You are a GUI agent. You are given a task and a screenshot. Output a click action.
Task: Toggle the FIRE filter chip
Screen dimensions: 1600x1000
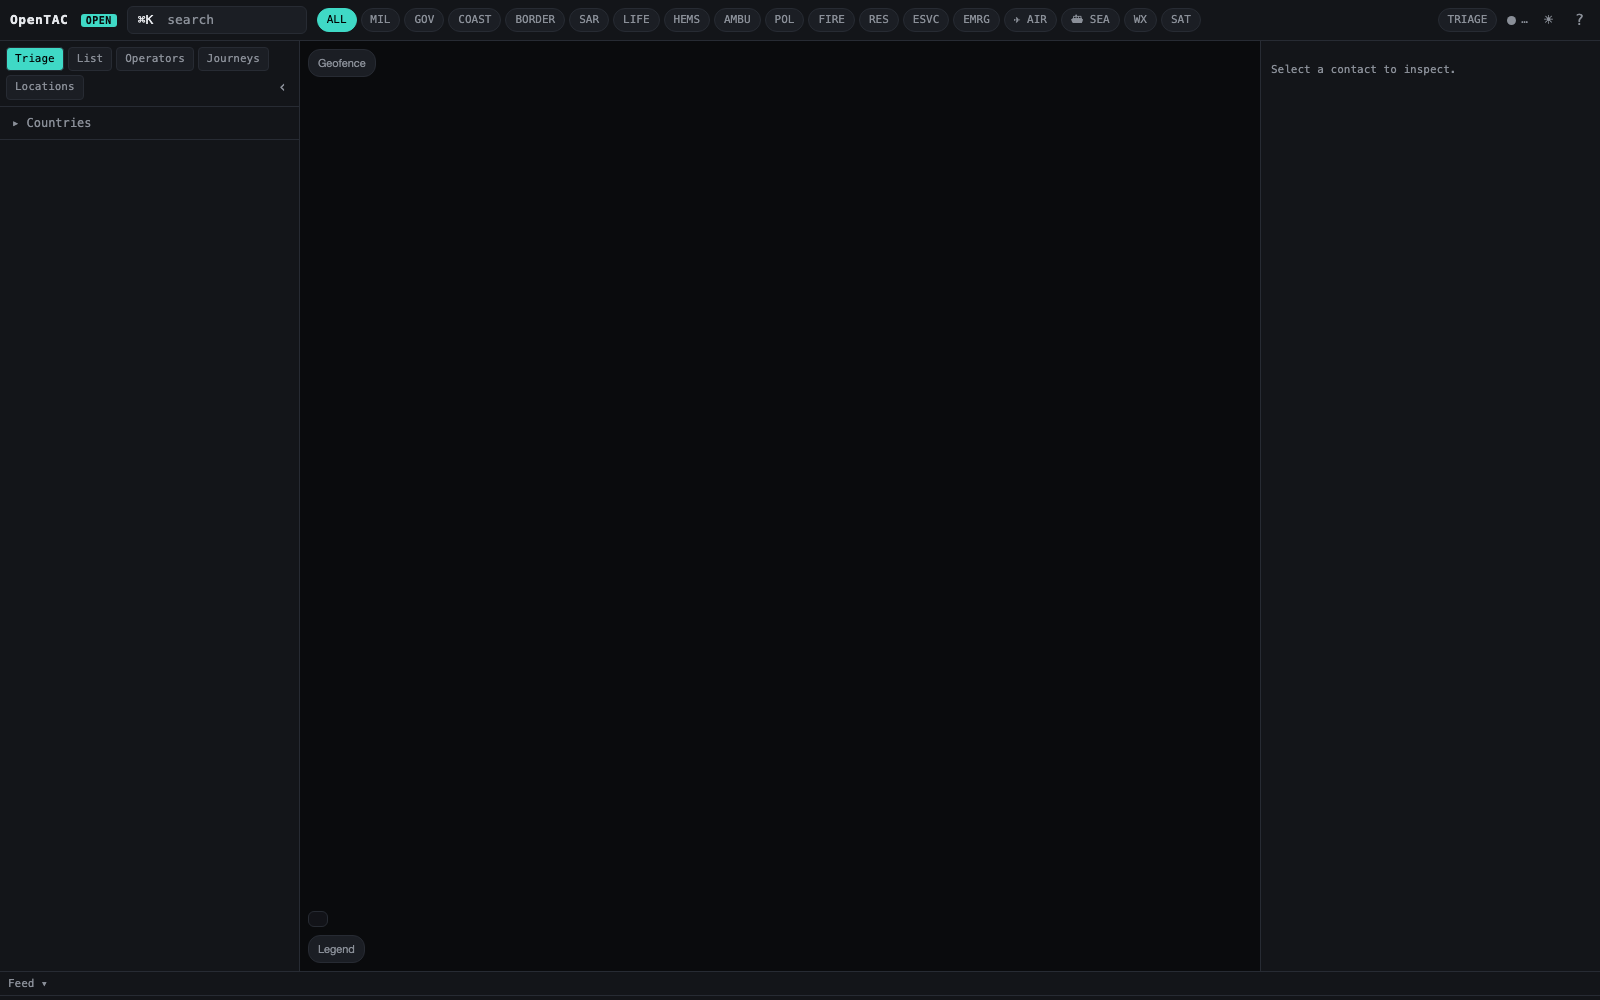831,20
